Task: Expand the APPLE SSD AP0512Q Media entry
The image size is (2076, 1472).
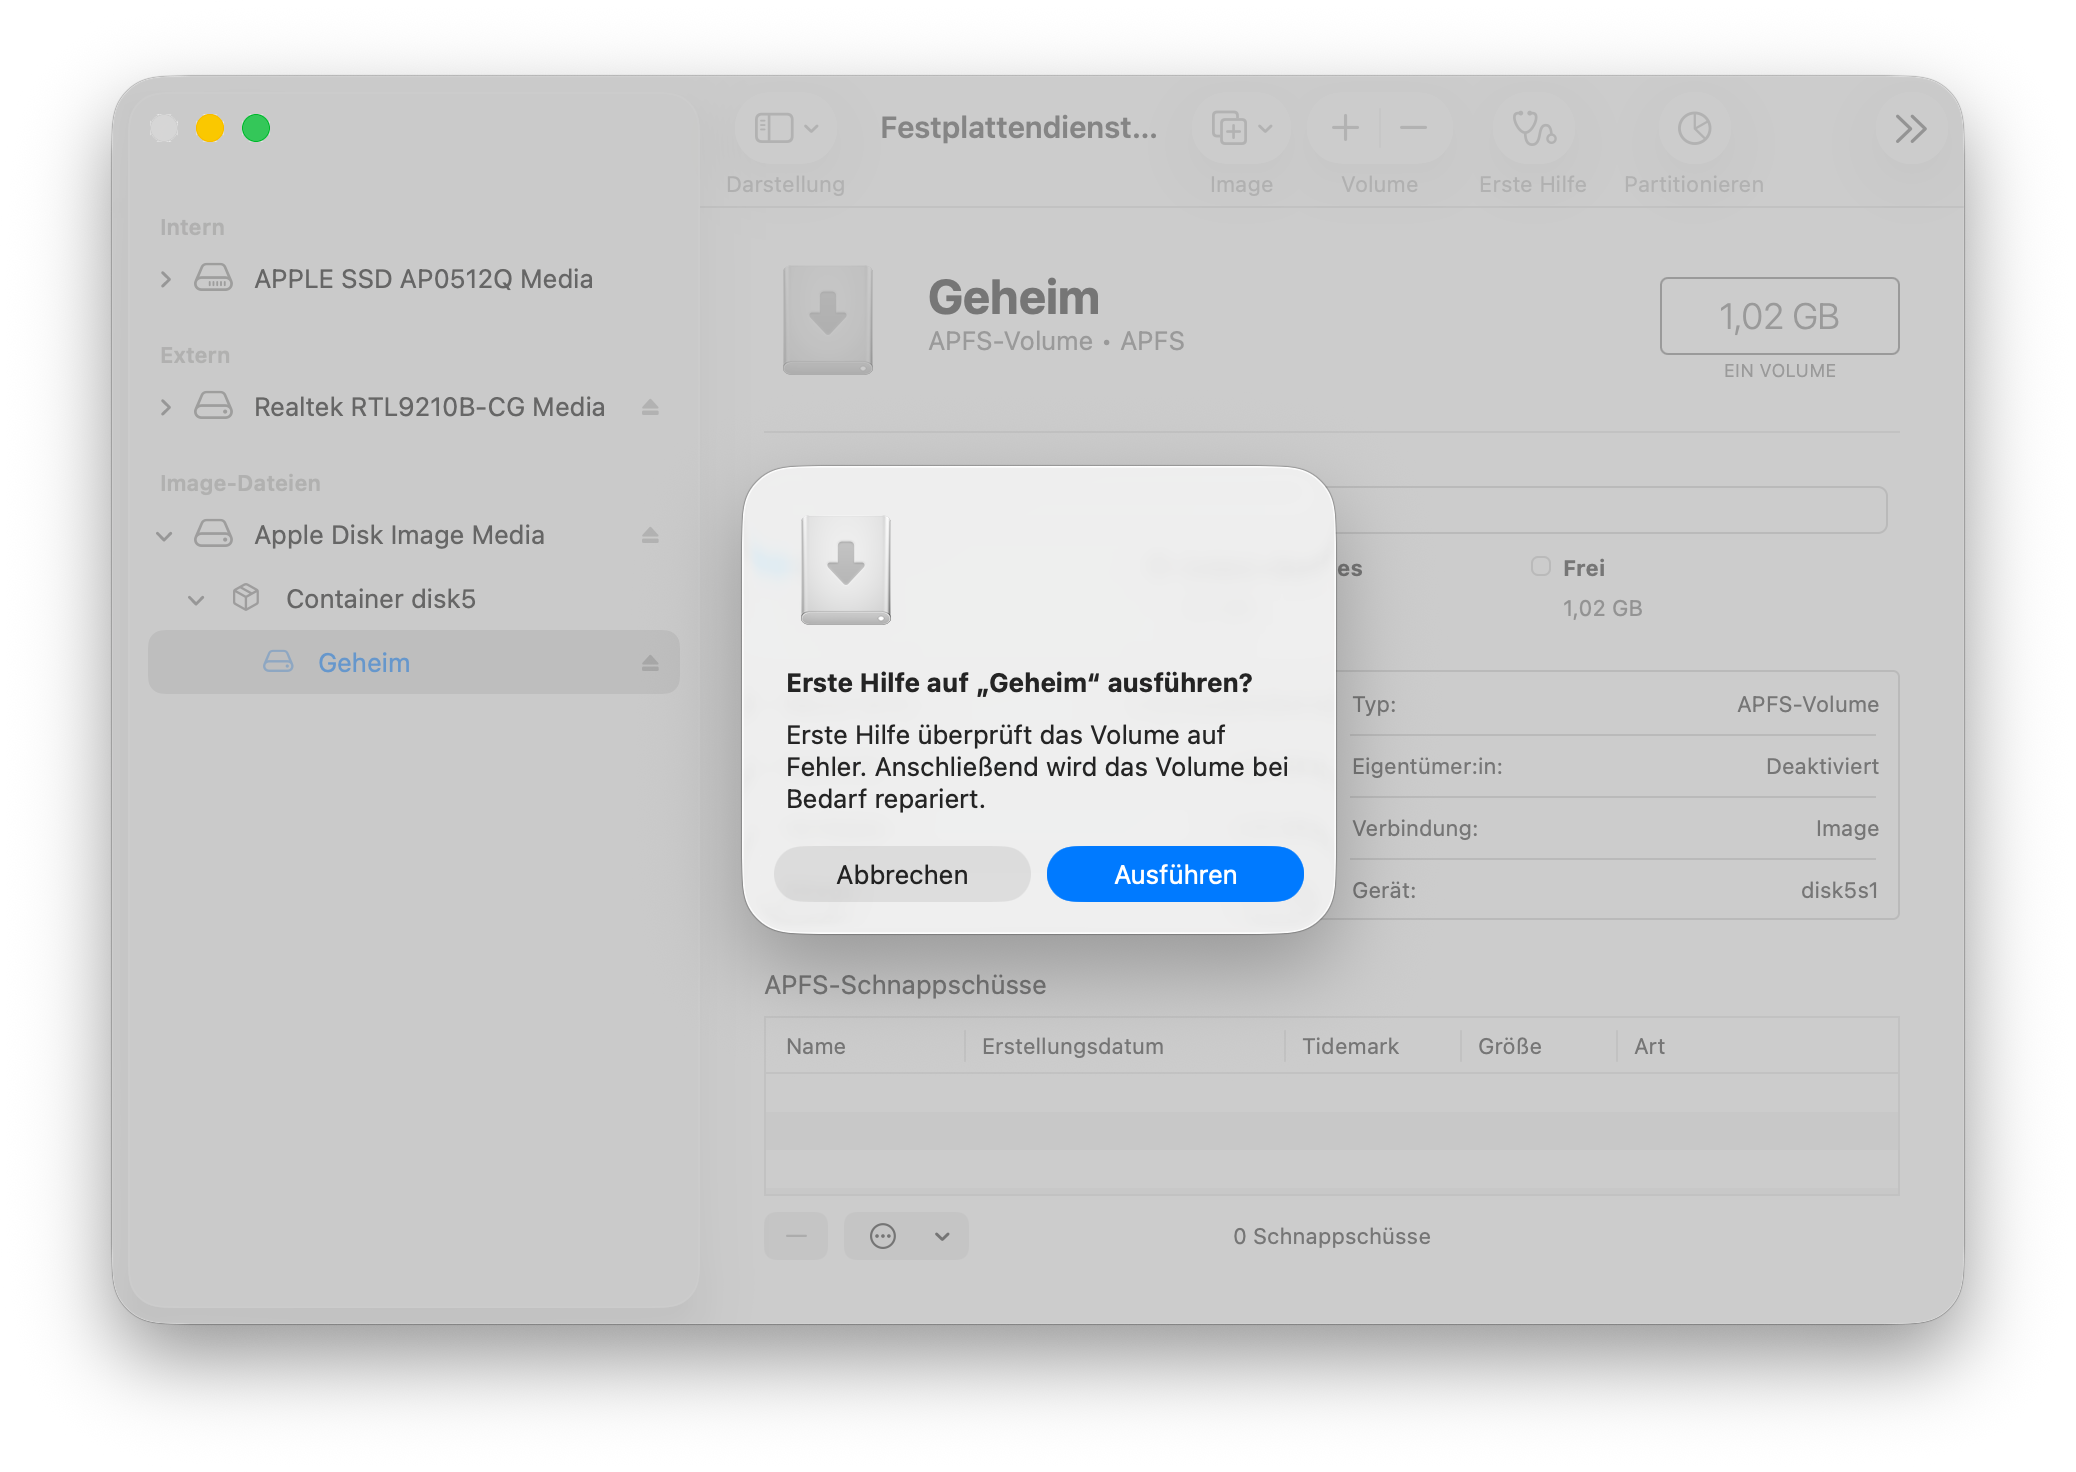Action: point(166,279)
